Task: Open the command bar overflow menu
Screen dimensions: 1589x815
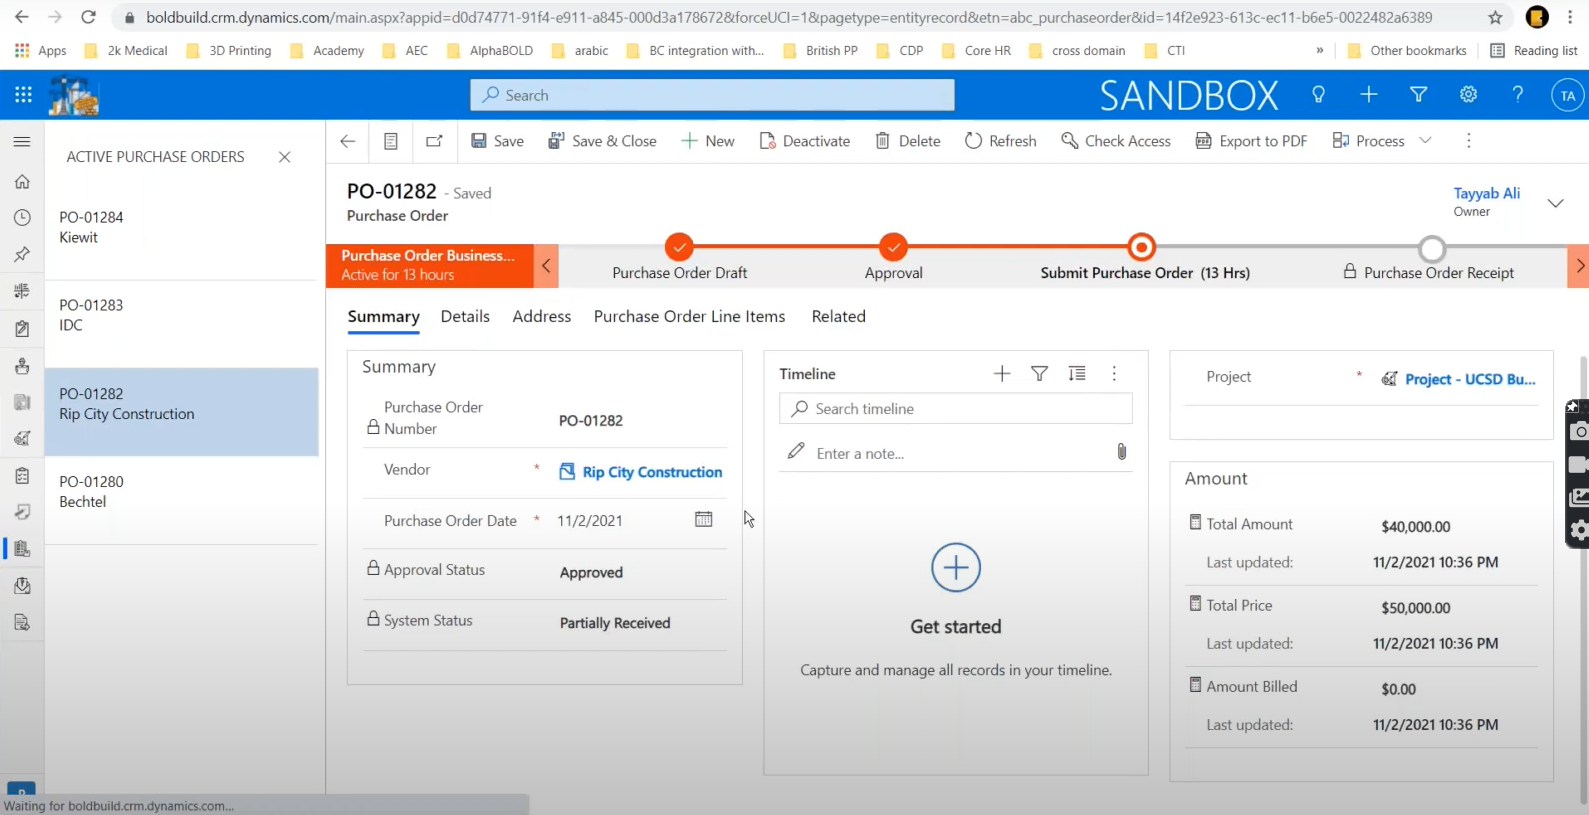Action: coord(1468,141)
